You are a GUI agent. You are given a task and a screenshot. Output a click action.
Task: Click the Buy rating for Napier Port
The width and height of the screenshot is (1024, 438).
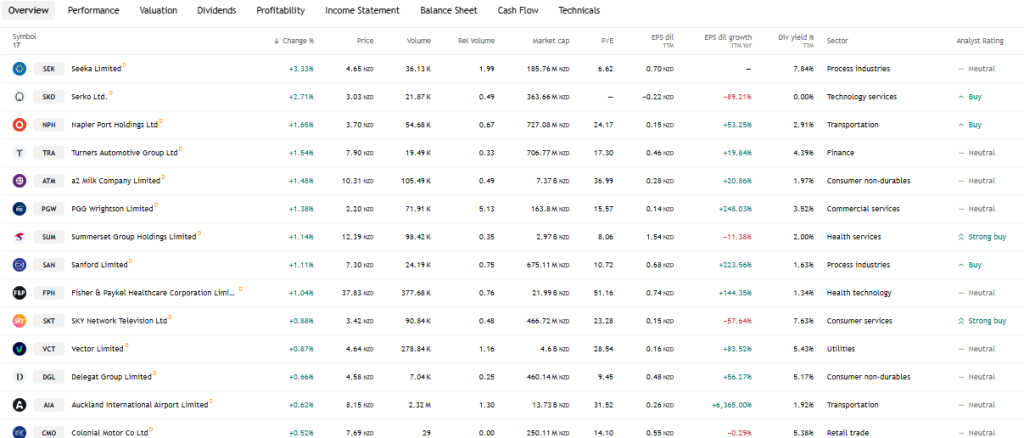click(x=970, y=125)
